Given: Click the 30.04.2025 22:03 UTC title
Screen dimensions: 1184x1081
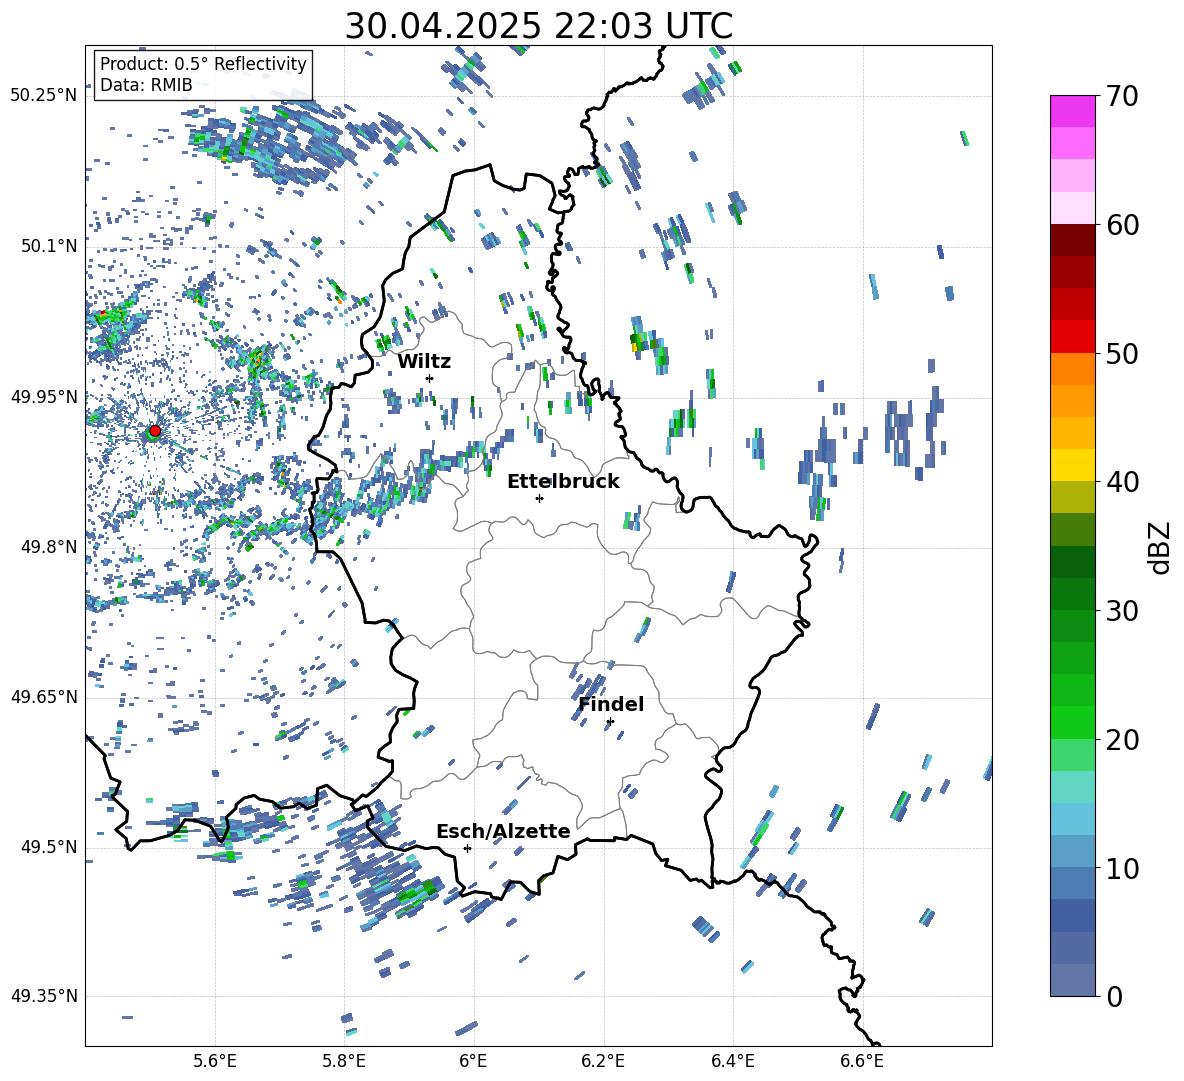Looking at the screenshot, I should (x=539, y=26).
